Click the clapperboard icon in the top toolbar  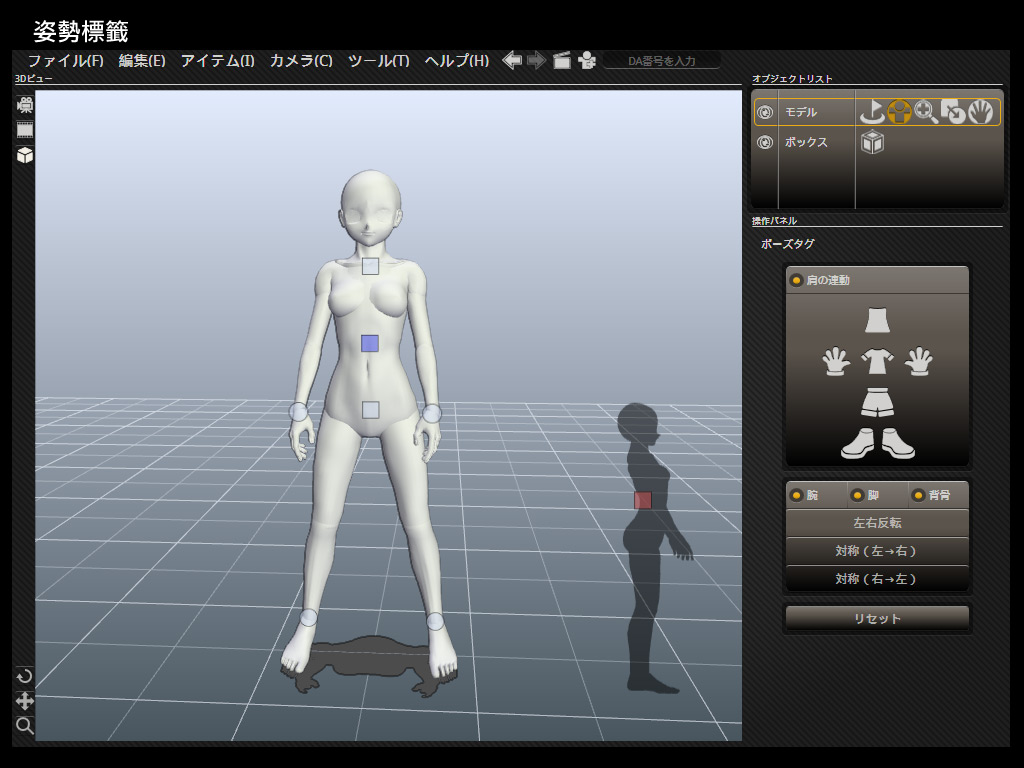pyautogui.click(x=562, y=60)
